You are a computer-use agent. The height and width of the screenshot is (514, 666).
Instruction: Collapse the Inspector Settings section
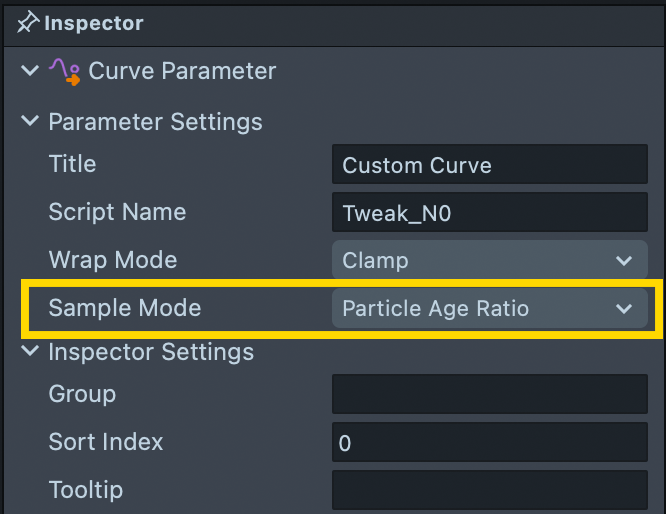[28, 352]
